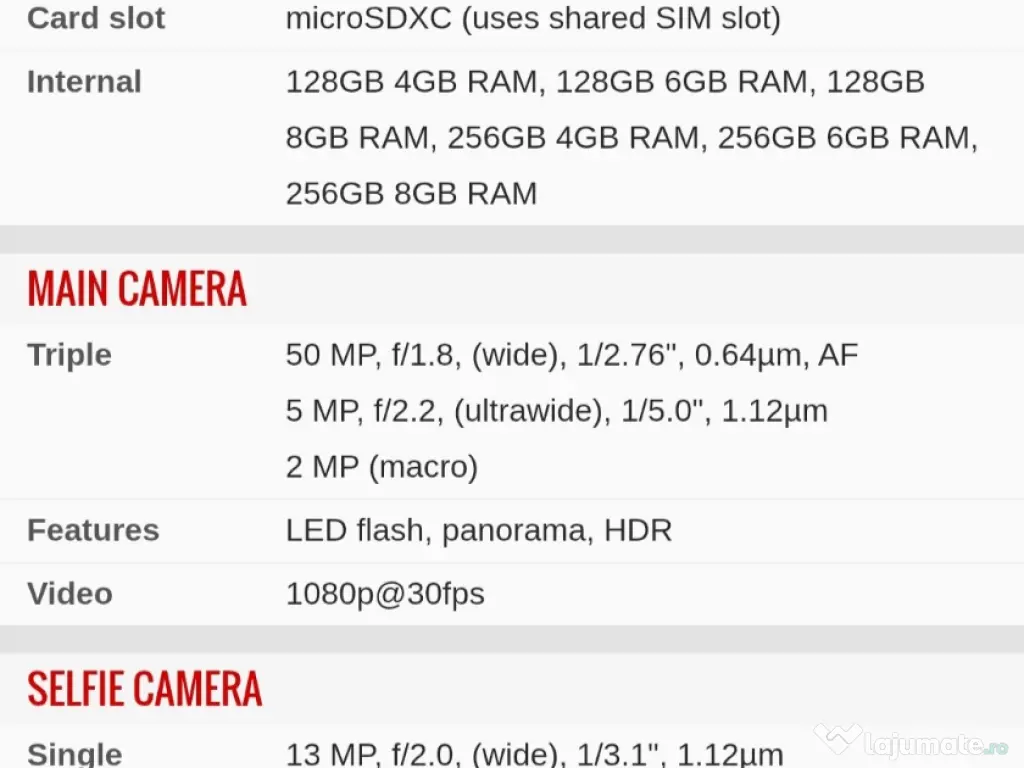This screenshot has height=768, width=1024.
Task: Click the 256GB 8GB RAM storage line
Action: click(x=411, y=193)
